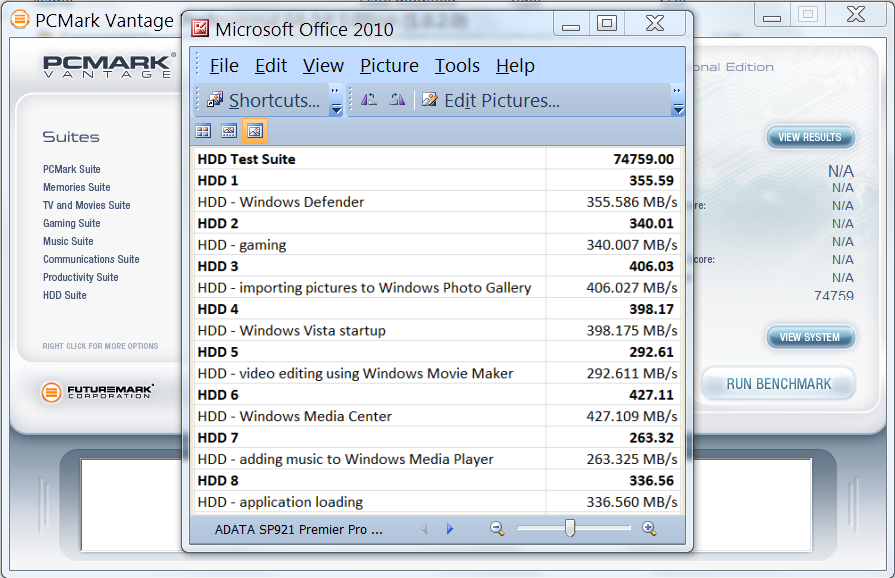The height and width of the screenshot is (578, 895).
Task: Open the Picture menu
Action: pos(389,66)
